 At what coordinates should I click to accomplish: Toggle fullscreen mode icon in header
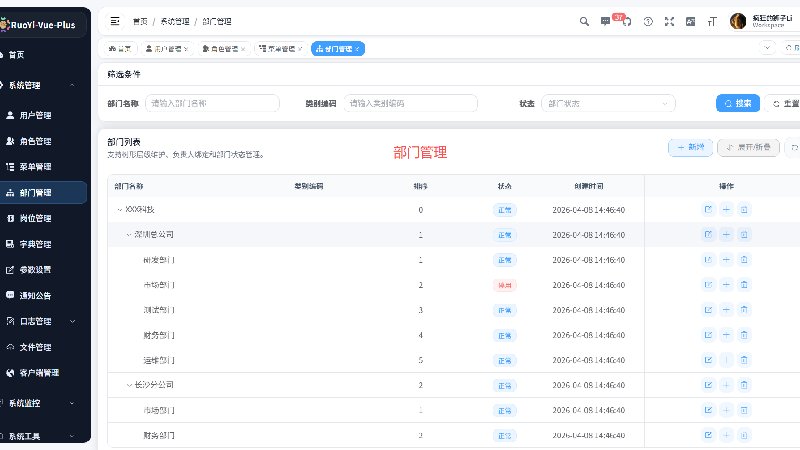click(669, 21)
